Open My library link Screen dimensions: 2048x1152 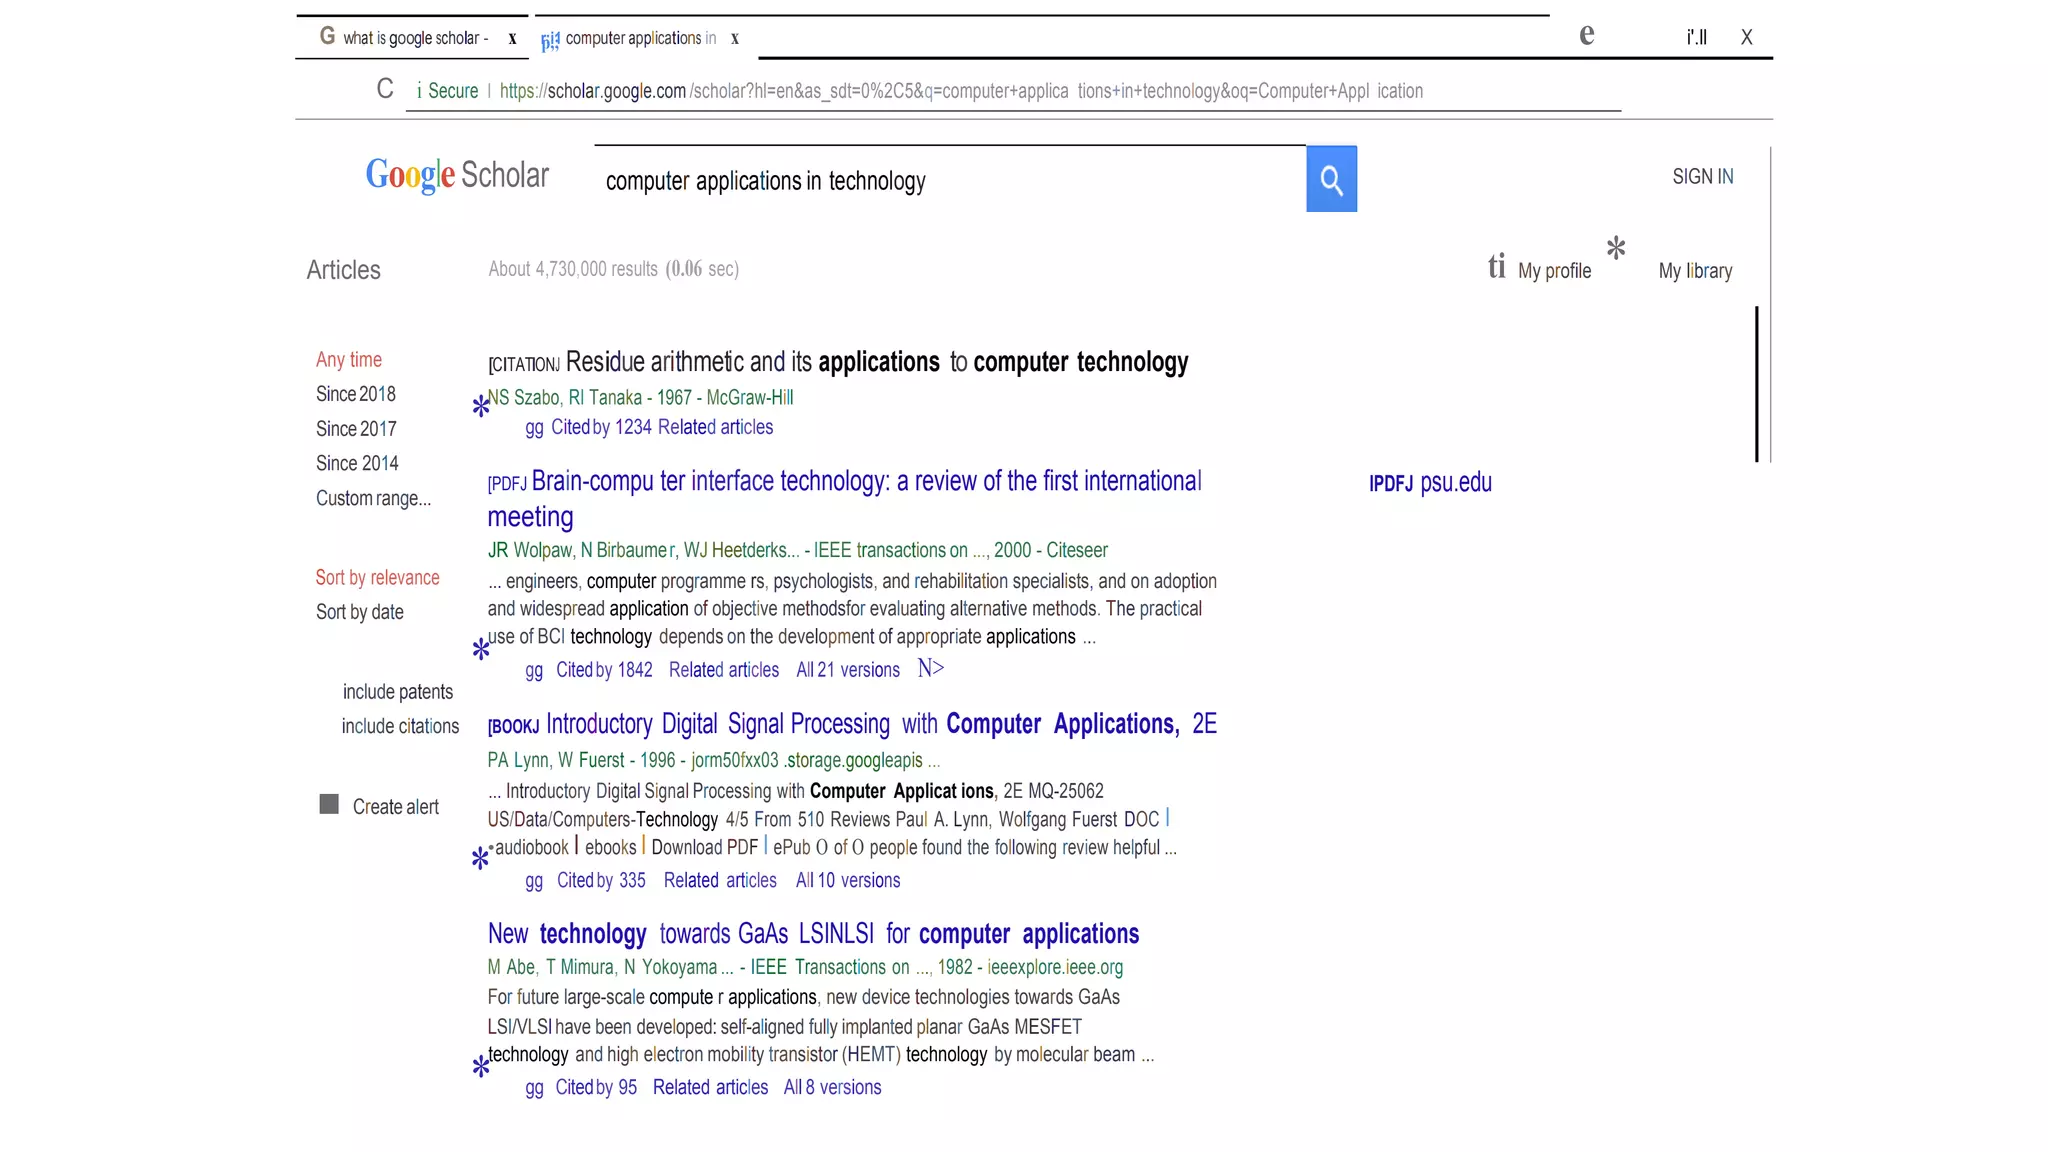[x=1695, y=271]
